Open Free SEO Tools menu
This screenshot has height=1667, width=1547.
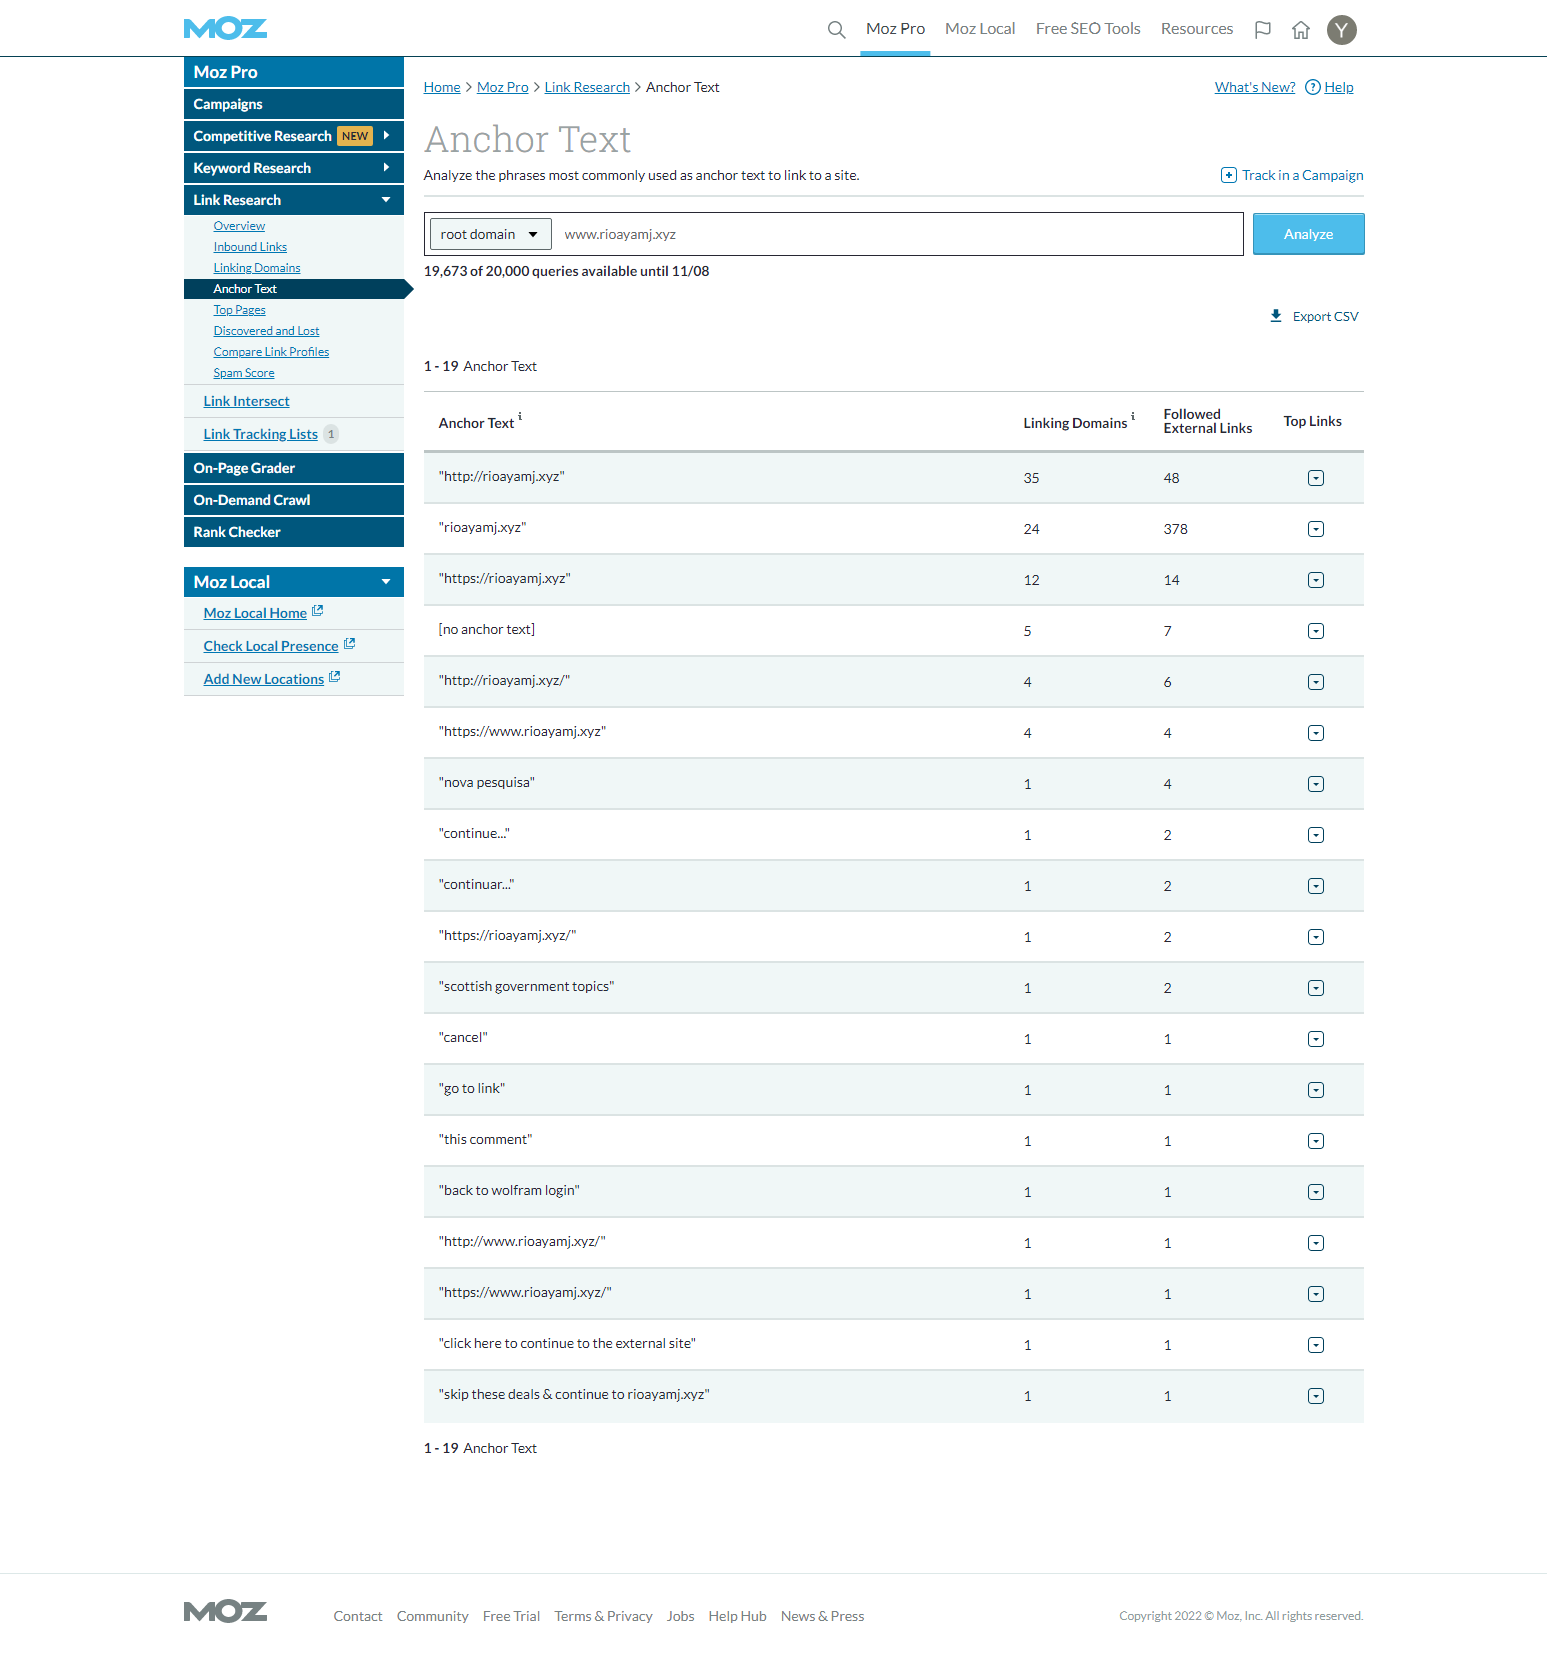[1088, 29]
